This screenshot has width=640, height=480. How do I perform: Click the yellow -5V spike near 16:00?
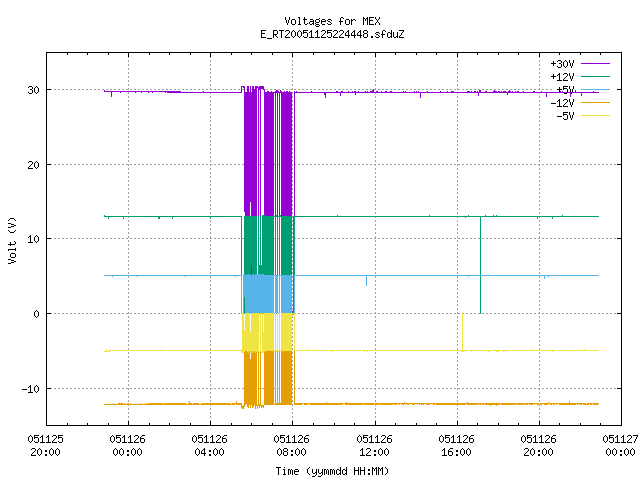click(x=462, y=332)
